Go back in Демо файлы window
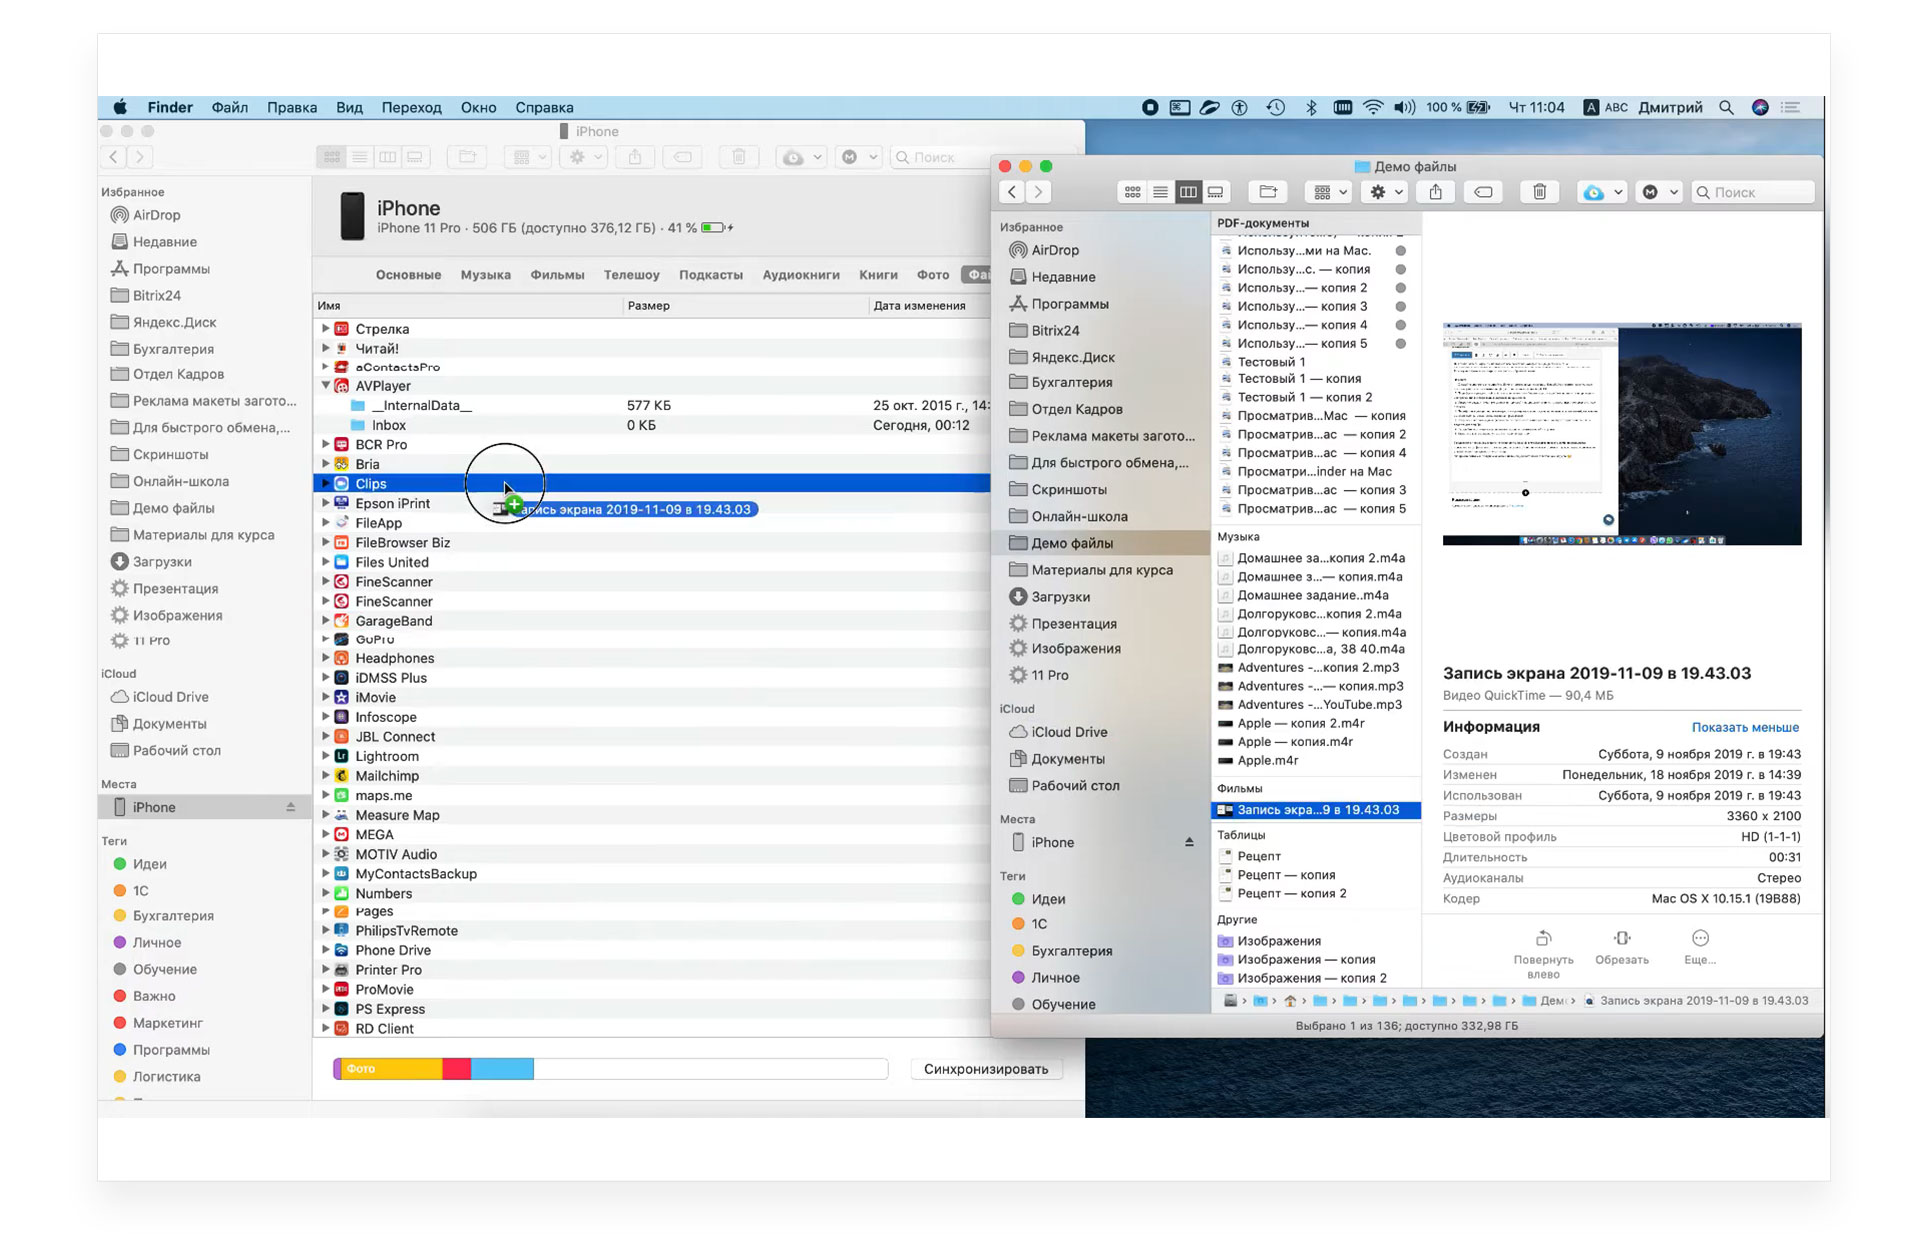 click(1012, 192)
